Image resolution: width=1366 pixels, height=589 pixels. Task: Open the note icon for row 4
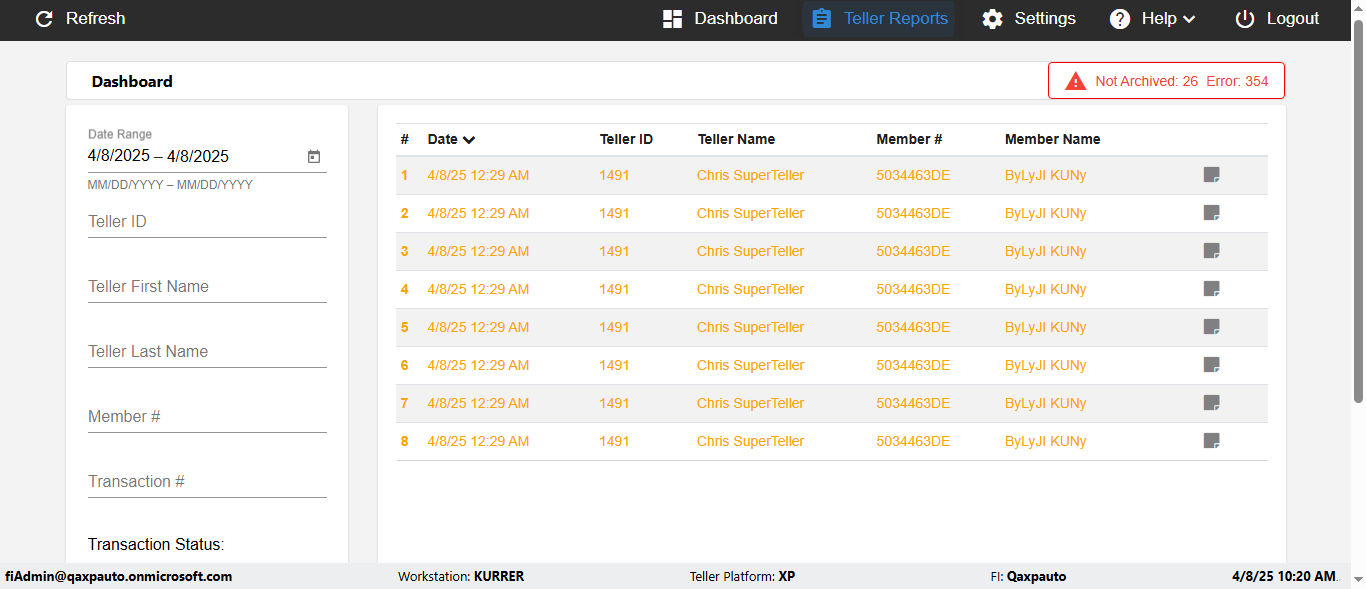(x=1211, y=289)
